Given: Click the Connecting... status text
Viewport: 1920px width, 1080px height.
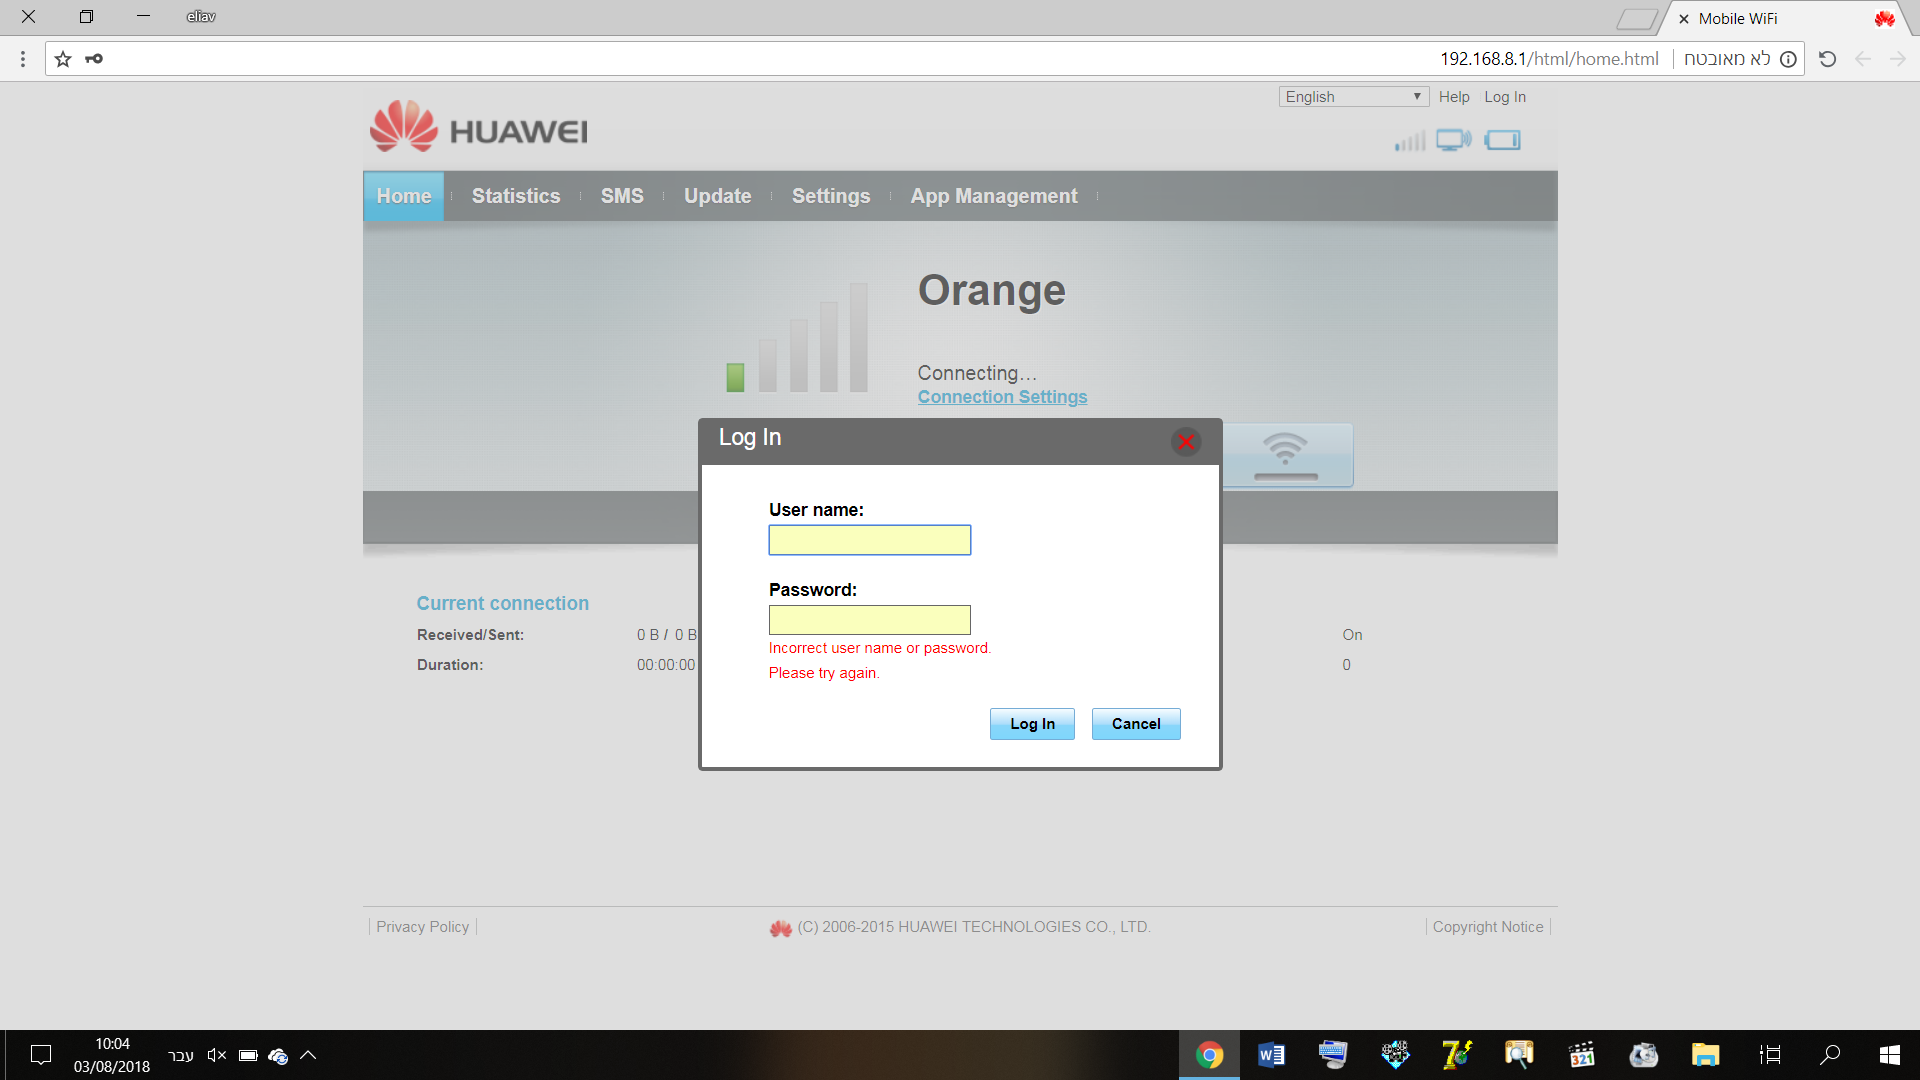Looking at the screenshot, I should pos(977,373).
